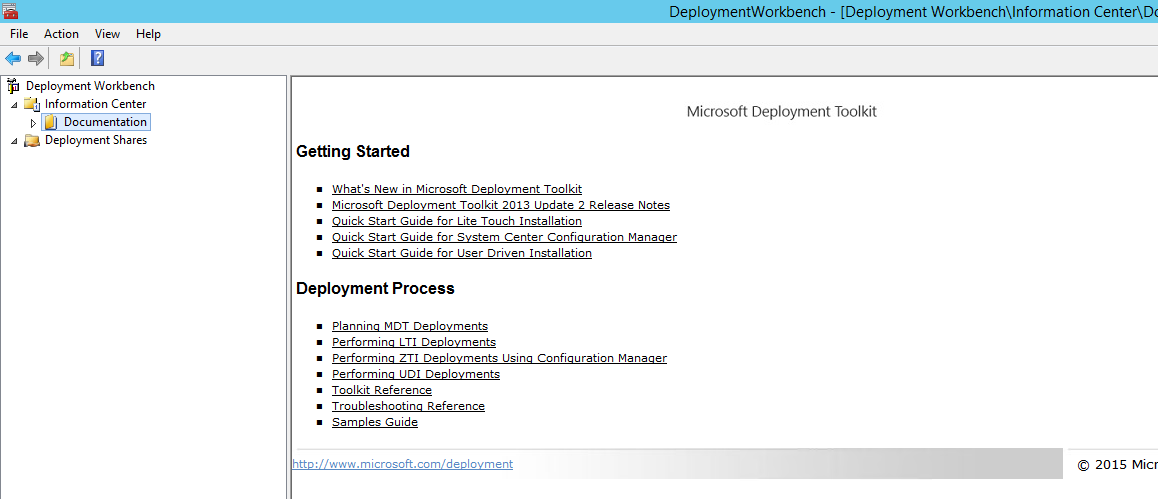The image size is (1158, 499).
Task: Open the File menu
Action: tap(19, 34)
